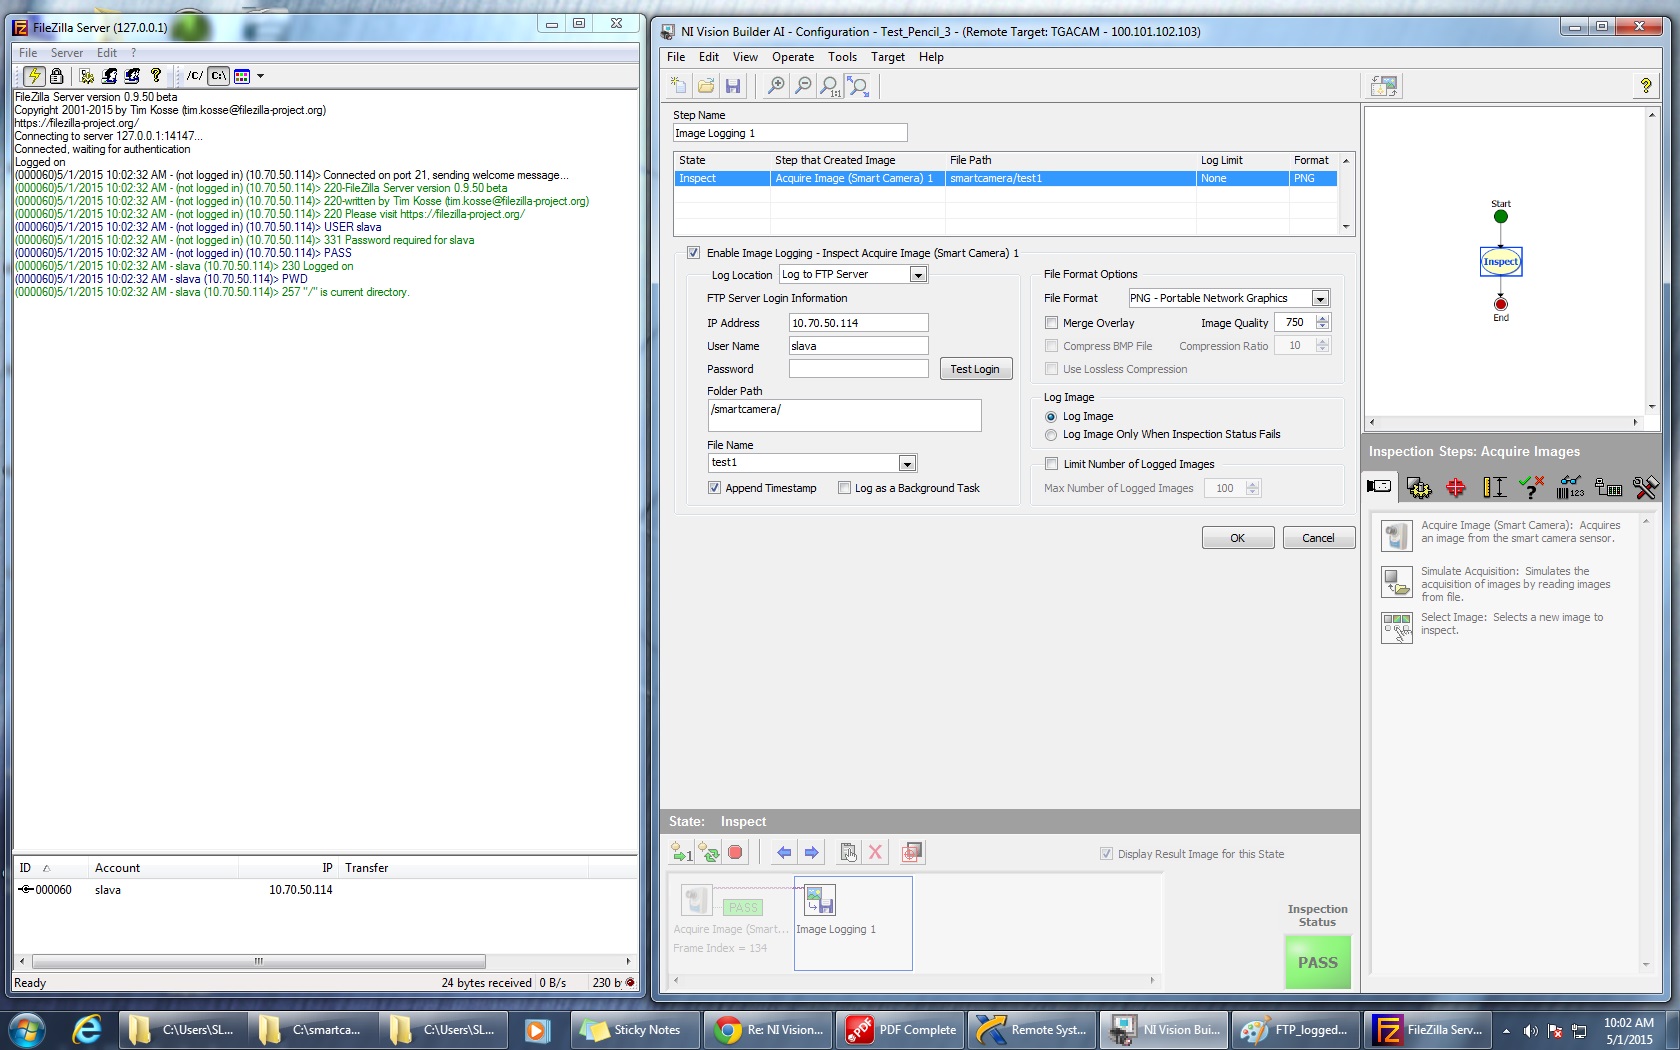This screenshot has width=1680, height=1050.
Task: Click the Edit Step clipboard icon
Action: pyautogui.click(x=848, y=852)
